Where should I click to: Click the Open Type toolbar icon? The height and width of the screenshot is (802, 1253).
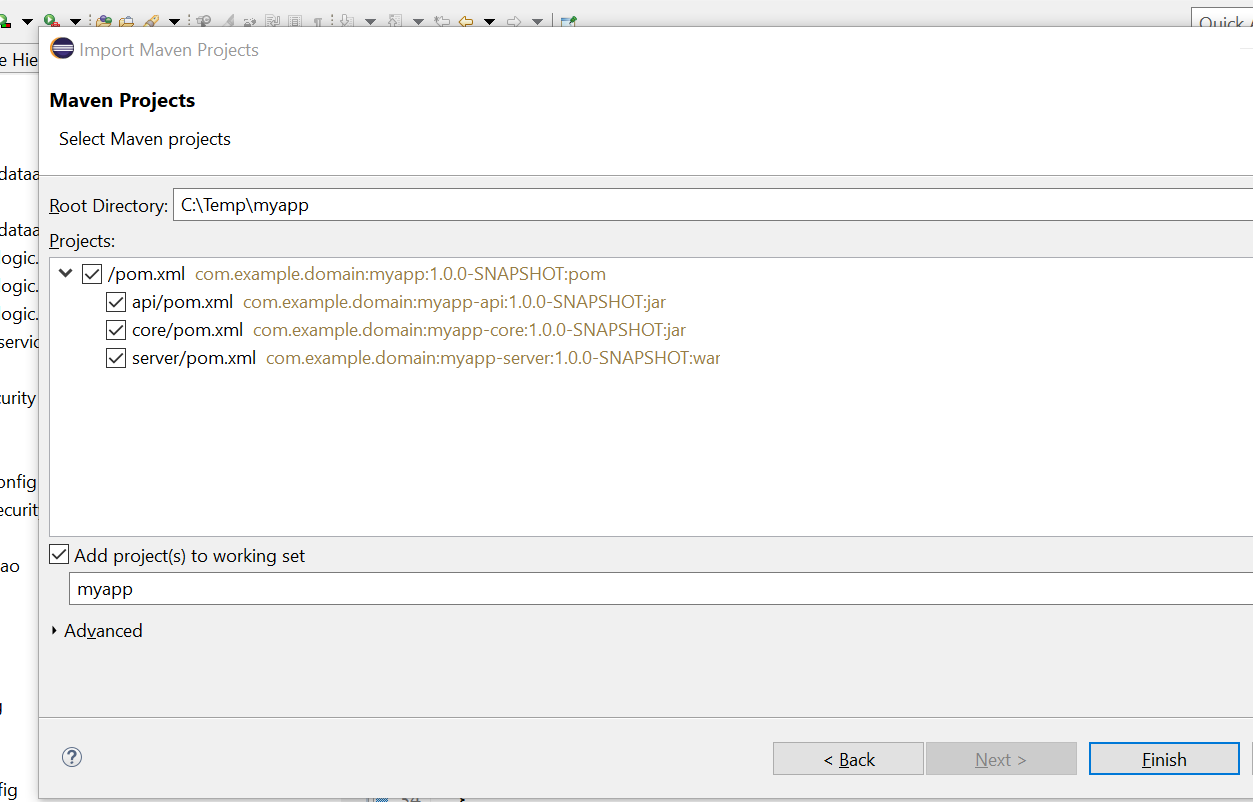pyautogui.click(x=103, y=21)
